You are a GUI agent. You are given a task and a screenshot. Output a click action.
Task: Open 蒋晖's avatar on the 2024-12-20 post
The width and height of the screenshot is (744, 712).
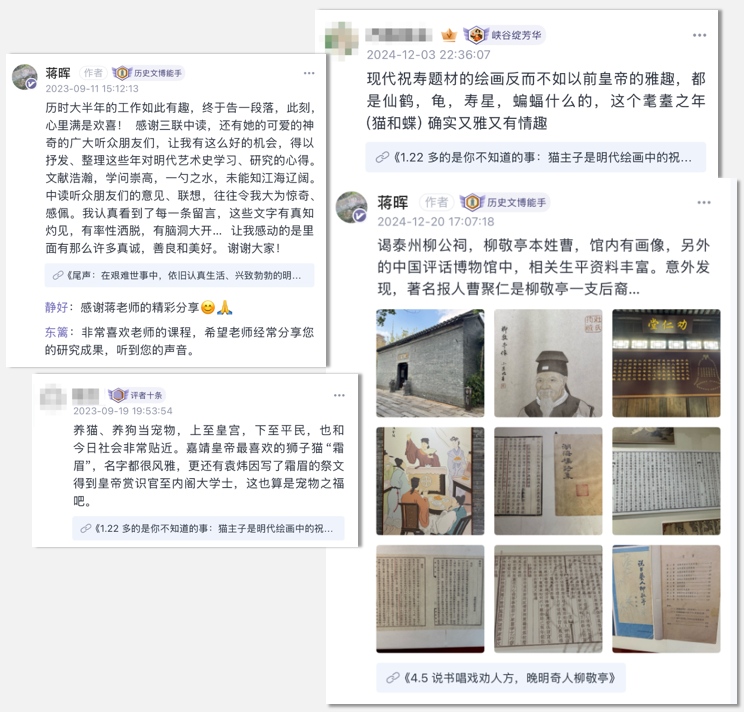(x=352, y=207)
